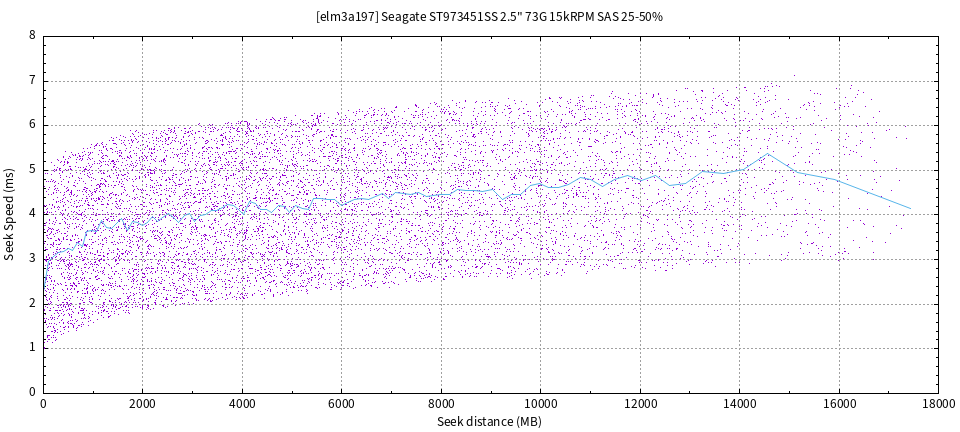Click the 1 tick label on y-axis
This screenshot has width=960, height=432.
pyautogui.click(x=33, y=347)
